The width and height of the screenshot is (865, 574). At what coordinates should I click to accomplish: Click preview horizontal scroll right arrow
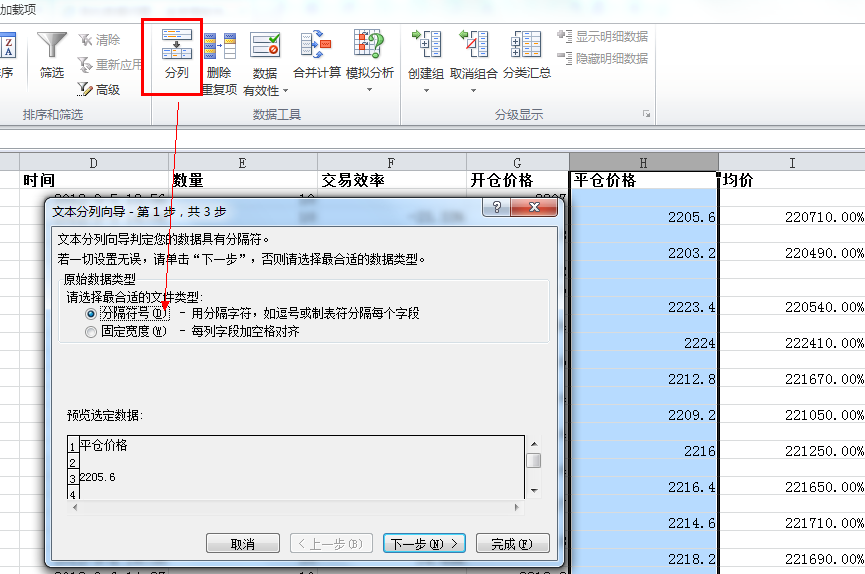(x=516, y=507)
